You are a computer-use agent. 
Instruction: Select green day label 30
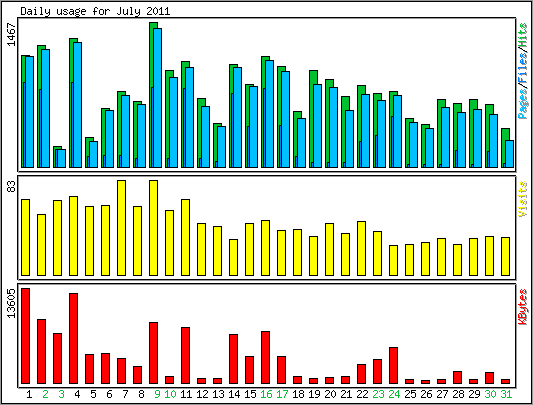[x=490, y=394]
